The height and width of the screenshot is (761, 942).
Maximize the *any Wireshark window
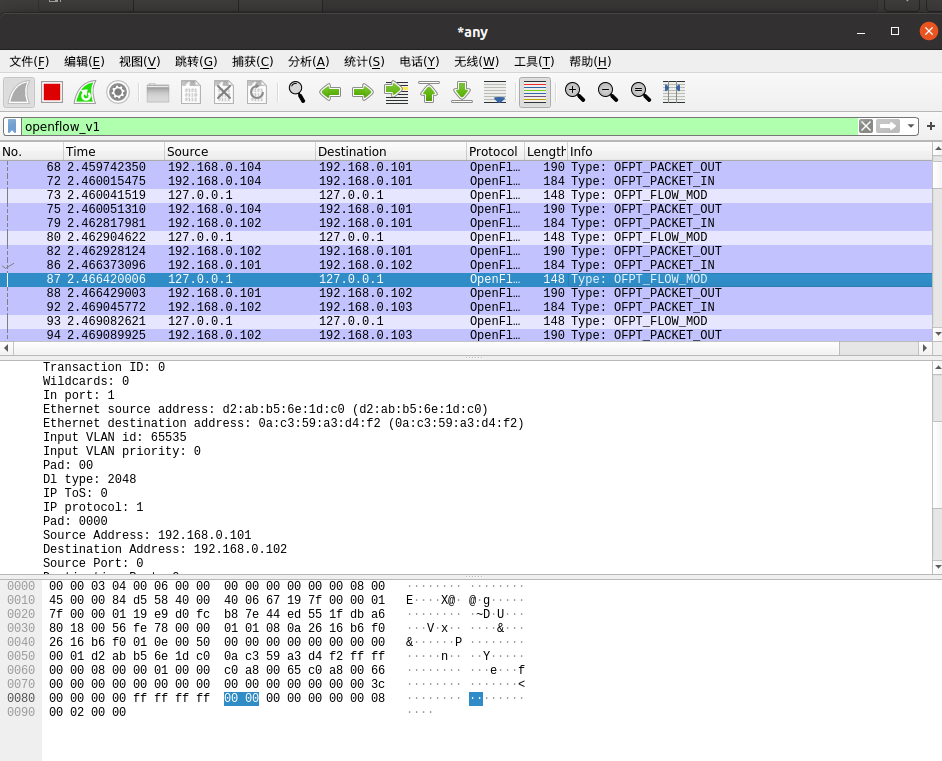pos(895,31)
